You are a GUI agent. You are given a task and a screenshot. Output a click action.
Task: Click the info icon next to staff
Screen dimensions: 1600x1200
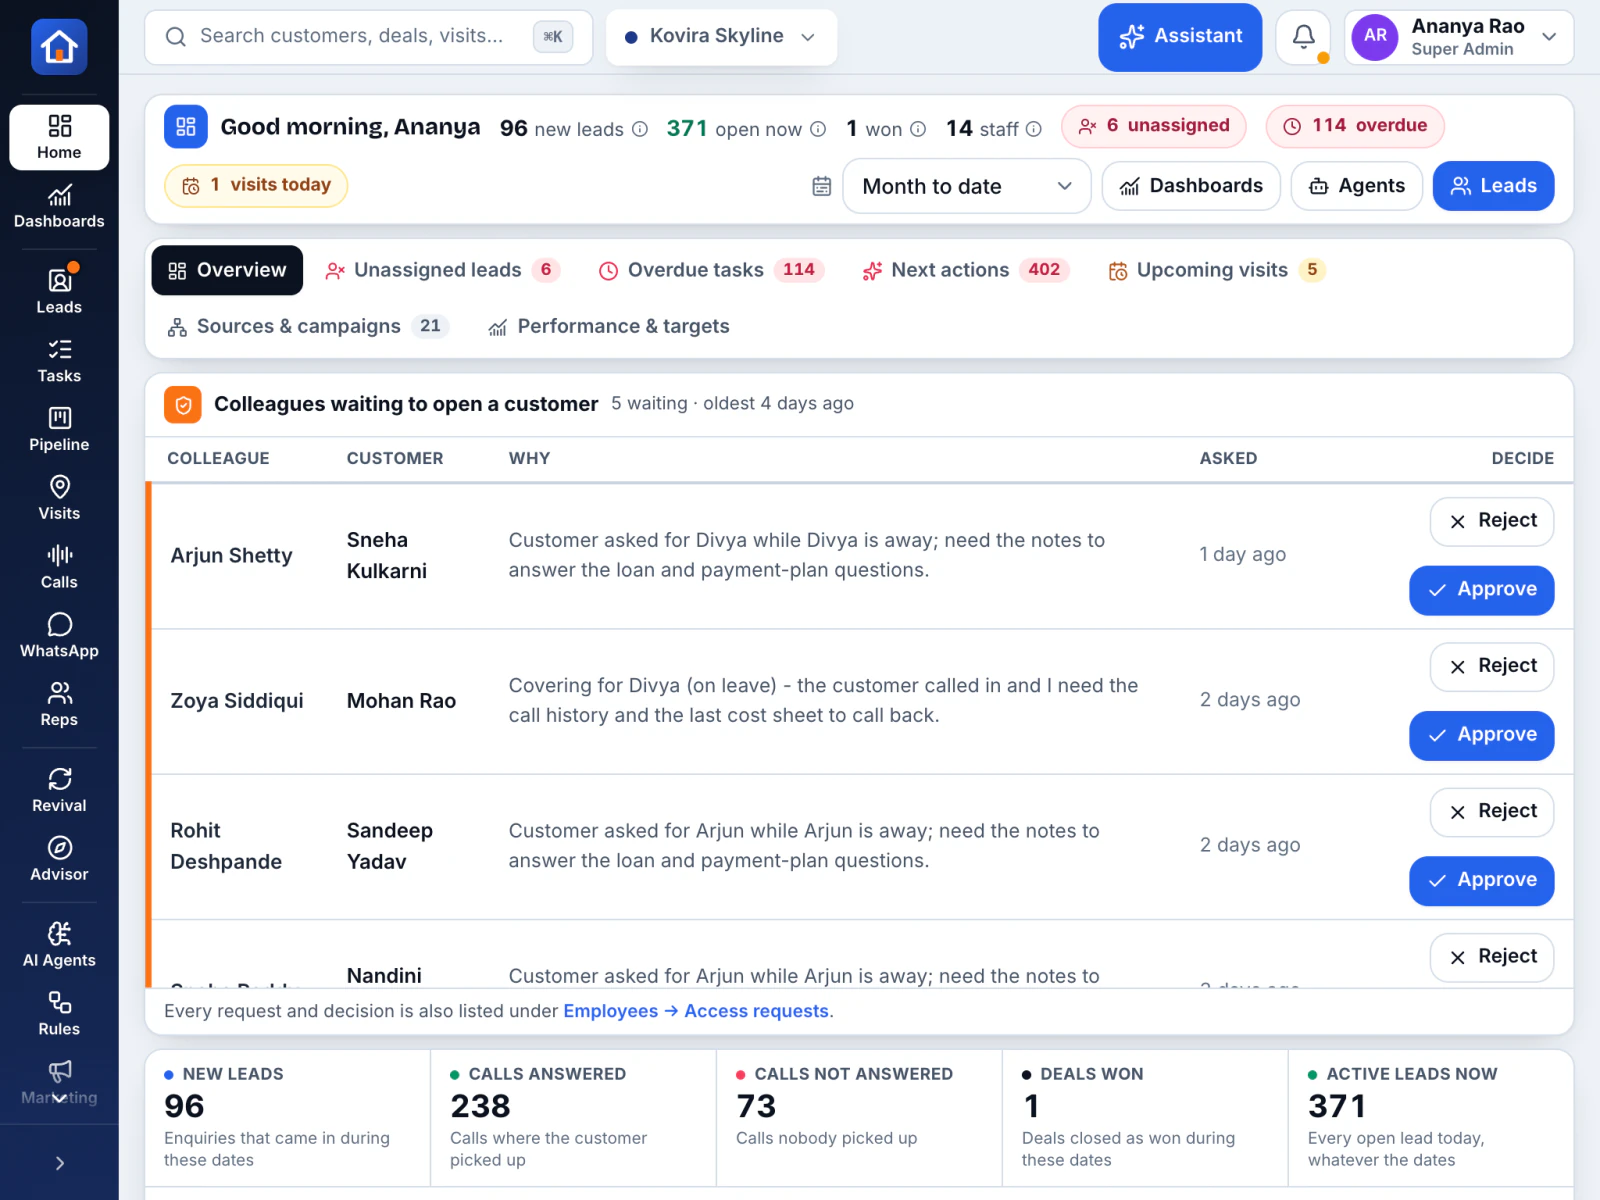tap(1034, 129)
